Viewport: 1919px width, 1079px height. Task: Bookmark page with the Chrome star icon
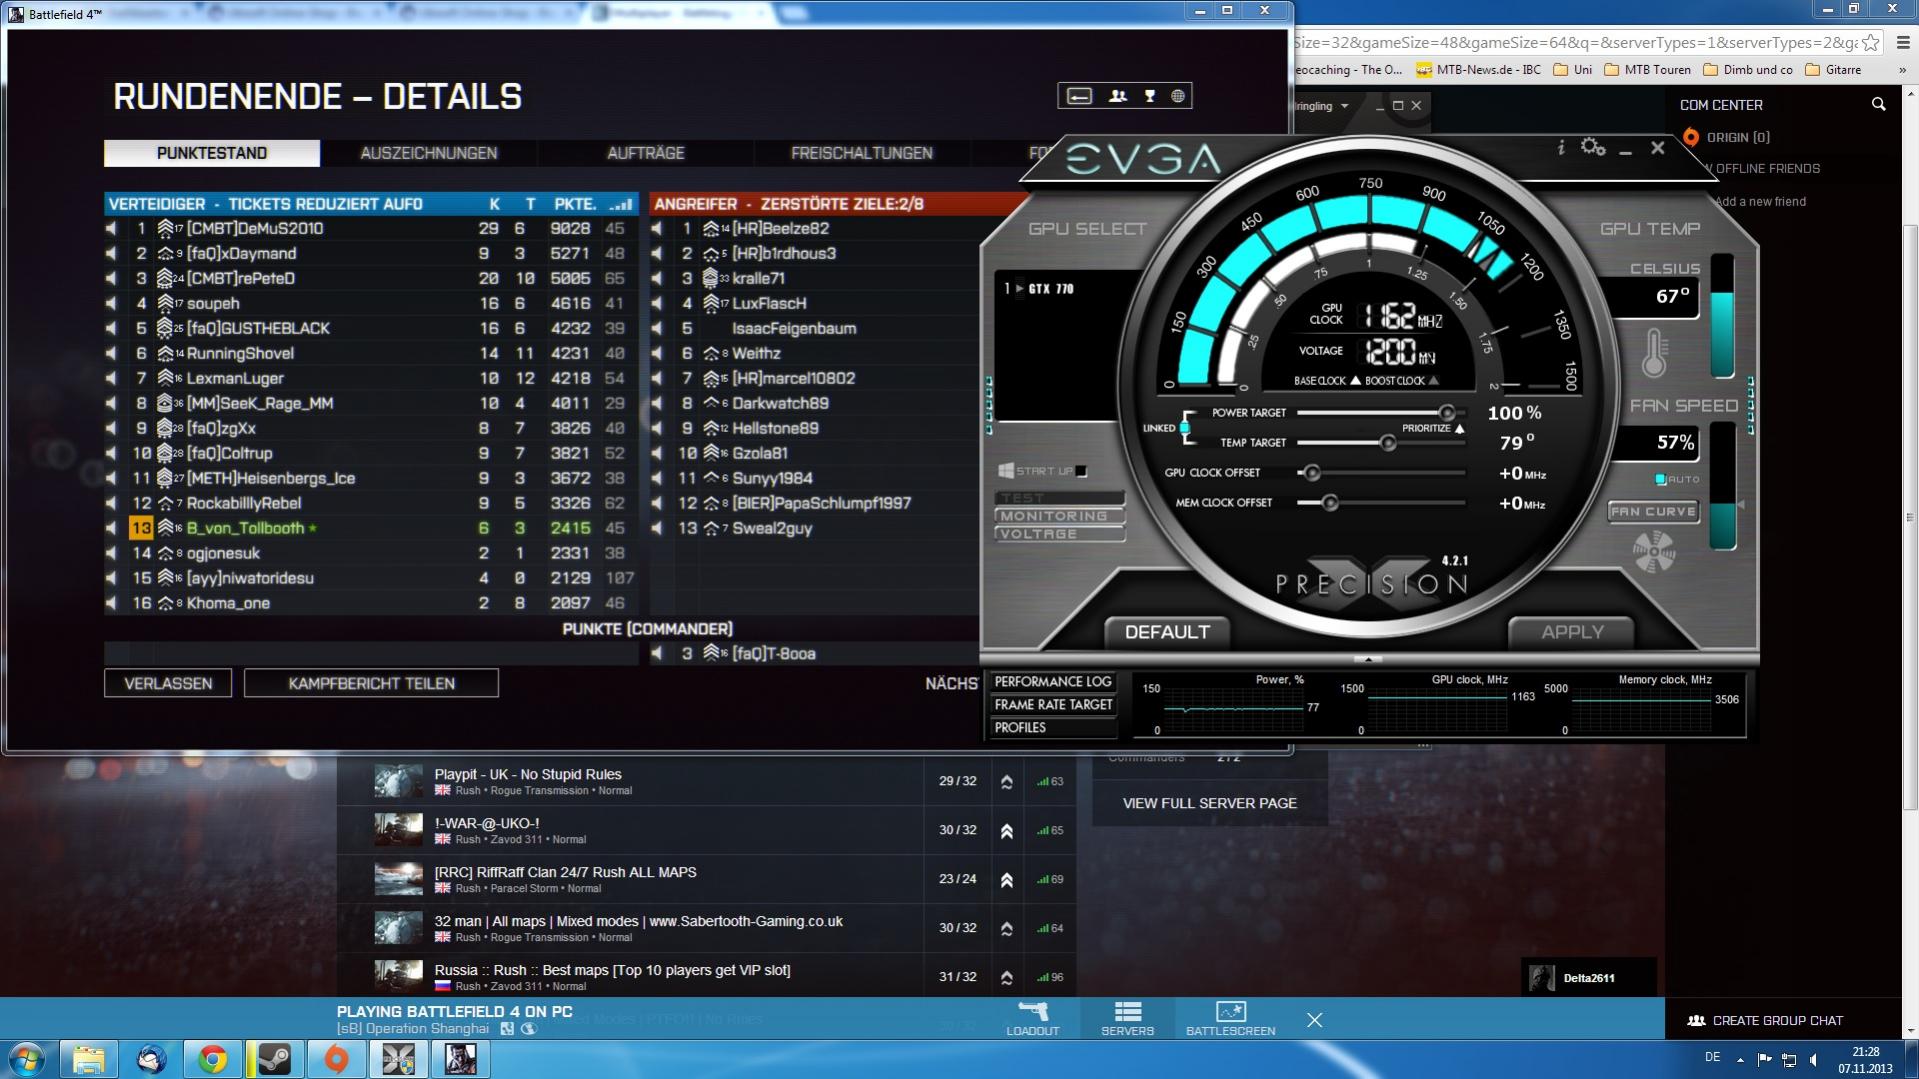[x=1870, y=43]
